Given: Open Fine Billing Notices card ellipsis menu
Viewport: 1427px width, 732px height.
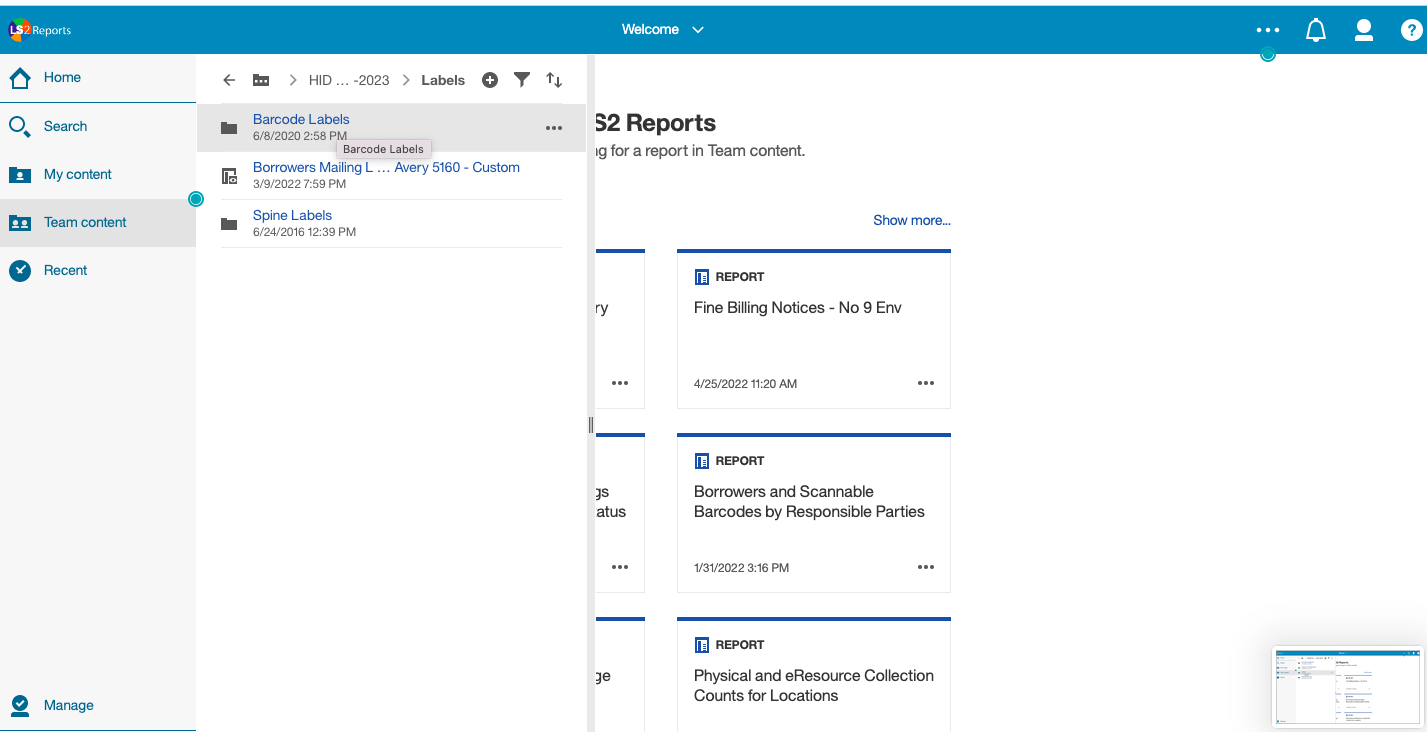Looking at the screenshot, I should 926,383.
